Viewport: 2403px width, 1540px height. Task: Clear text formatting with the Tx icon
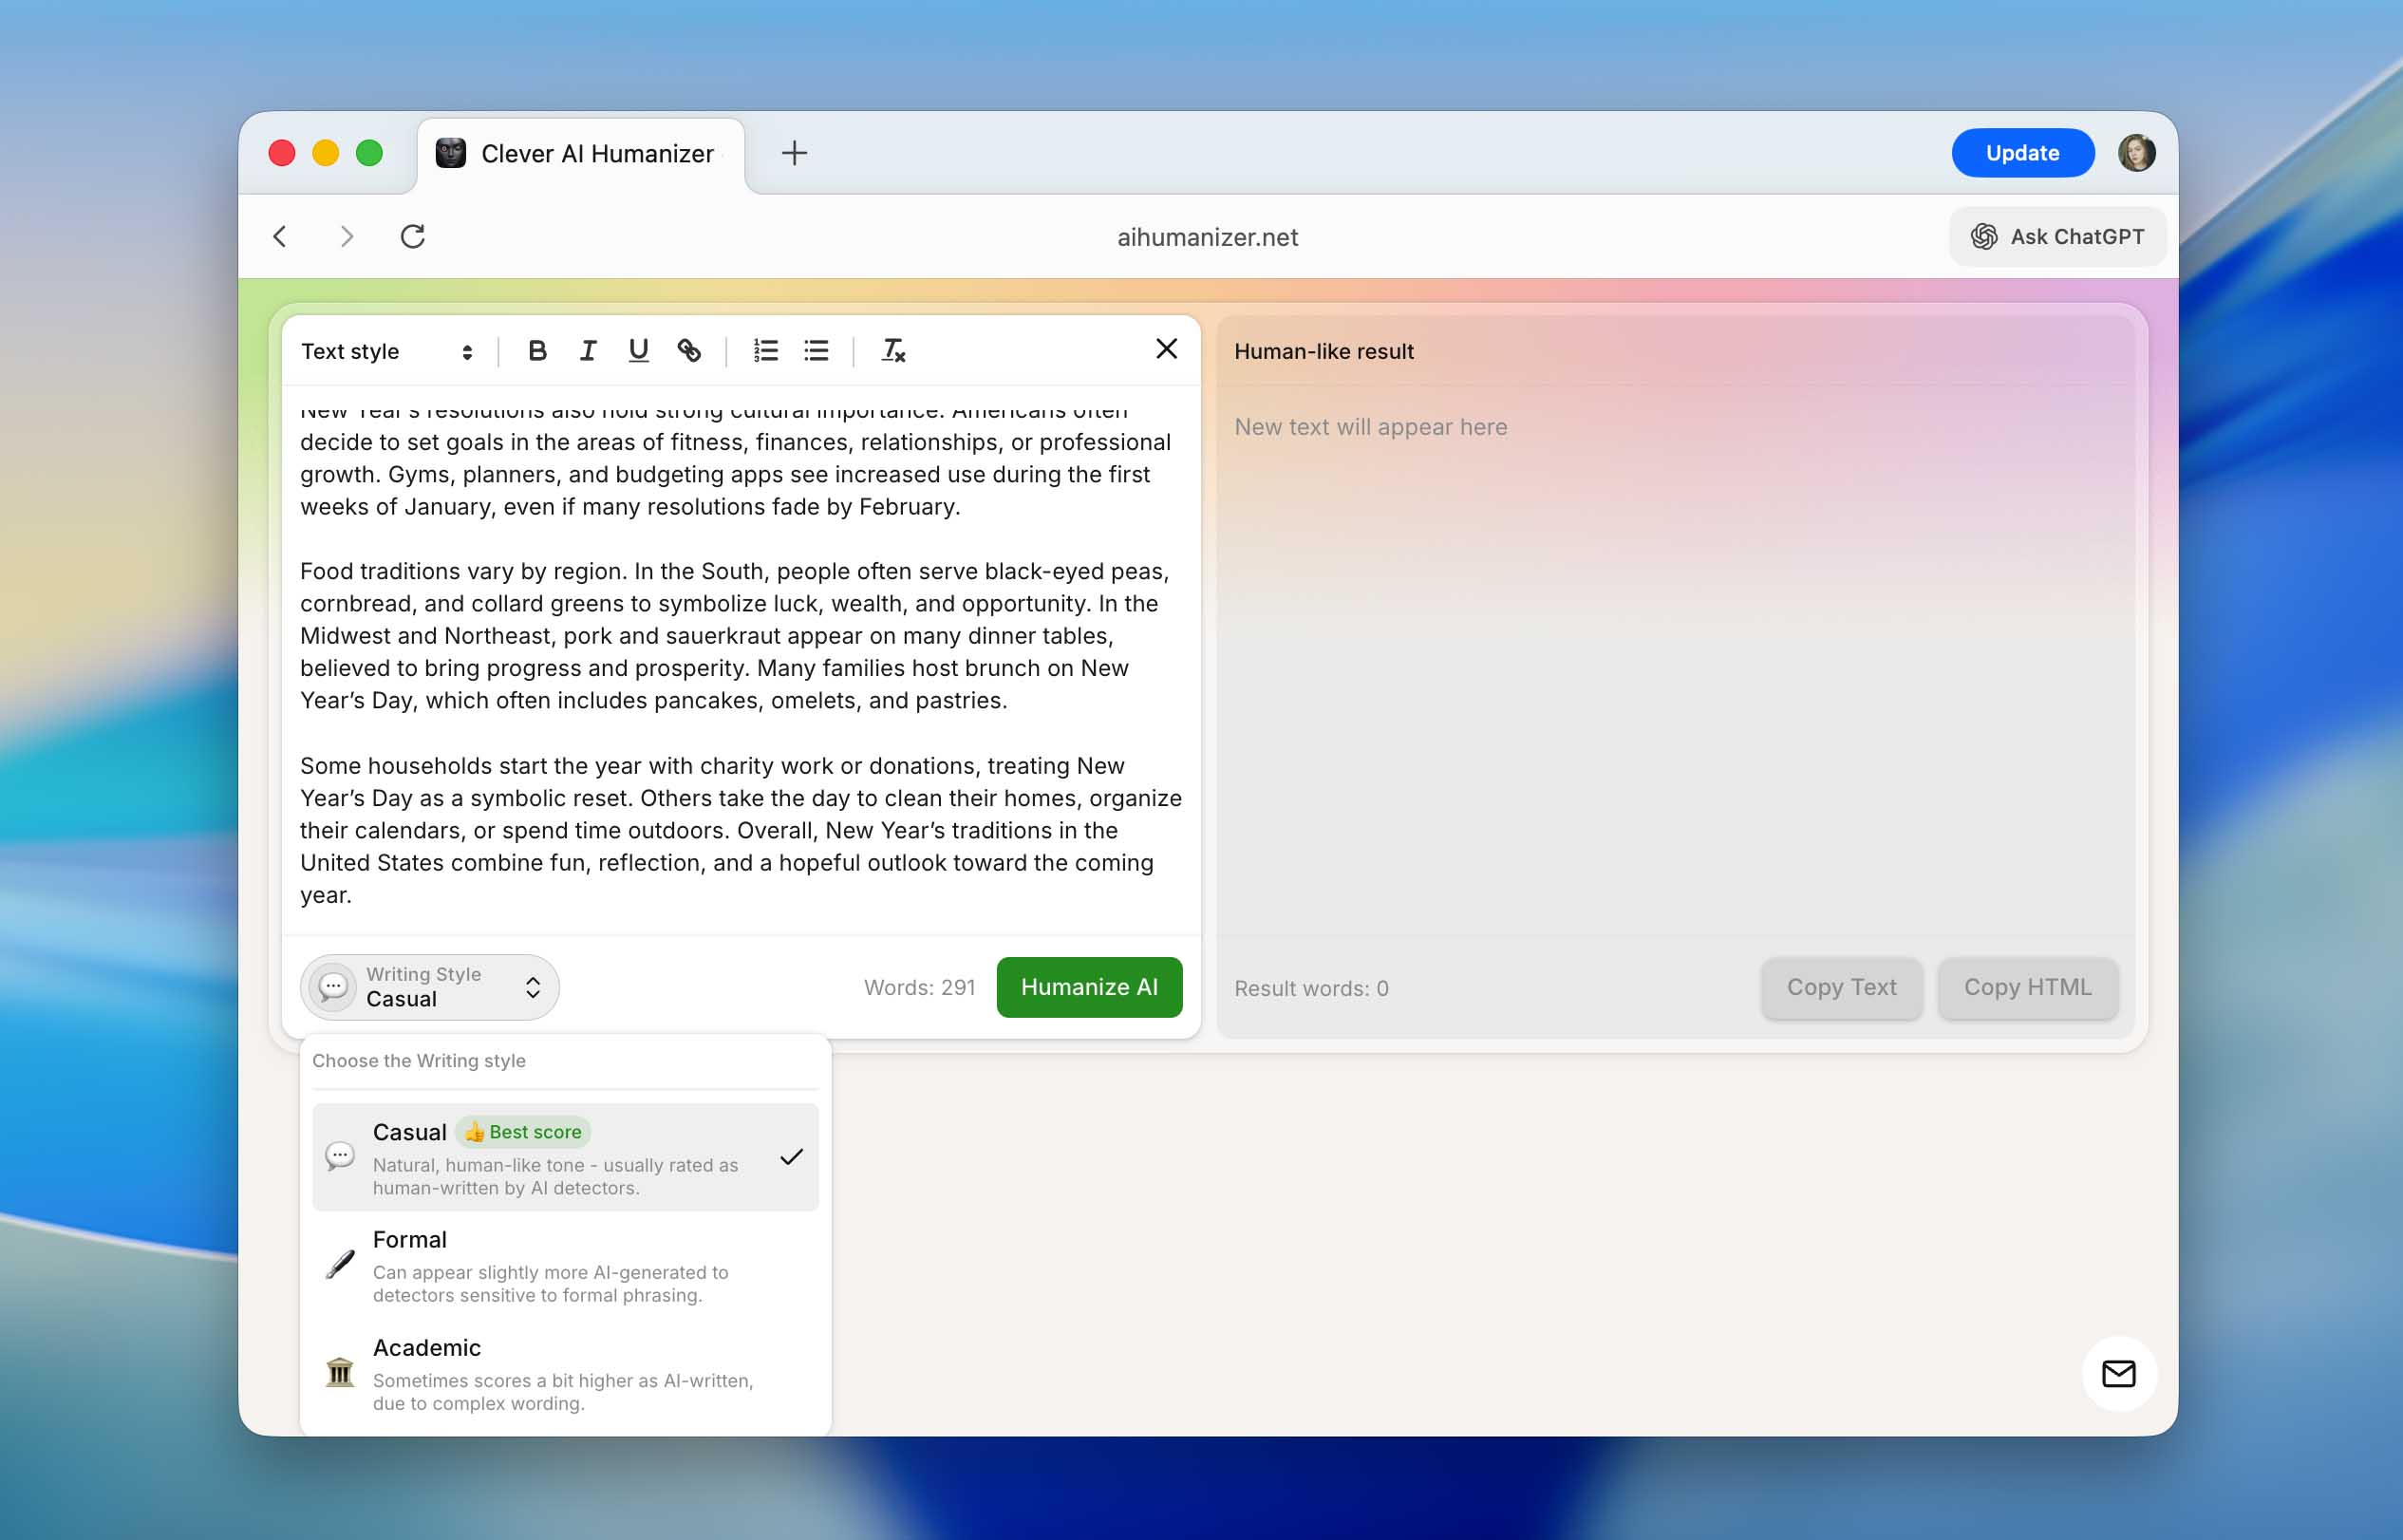tap(893, 350)
